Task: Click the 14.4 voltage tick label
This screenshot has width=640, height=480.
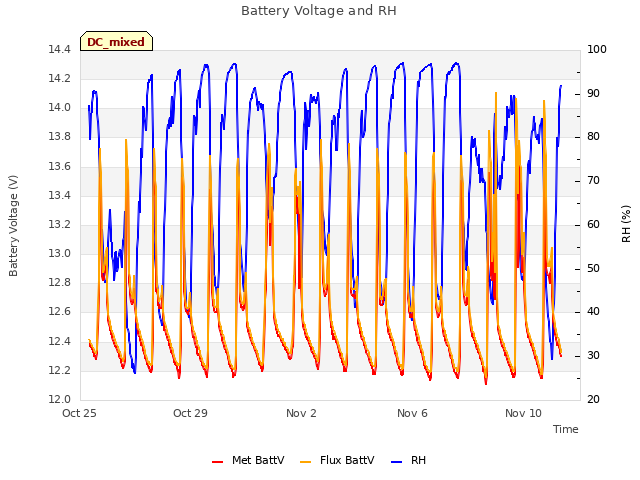Action: tap(60, 50)
